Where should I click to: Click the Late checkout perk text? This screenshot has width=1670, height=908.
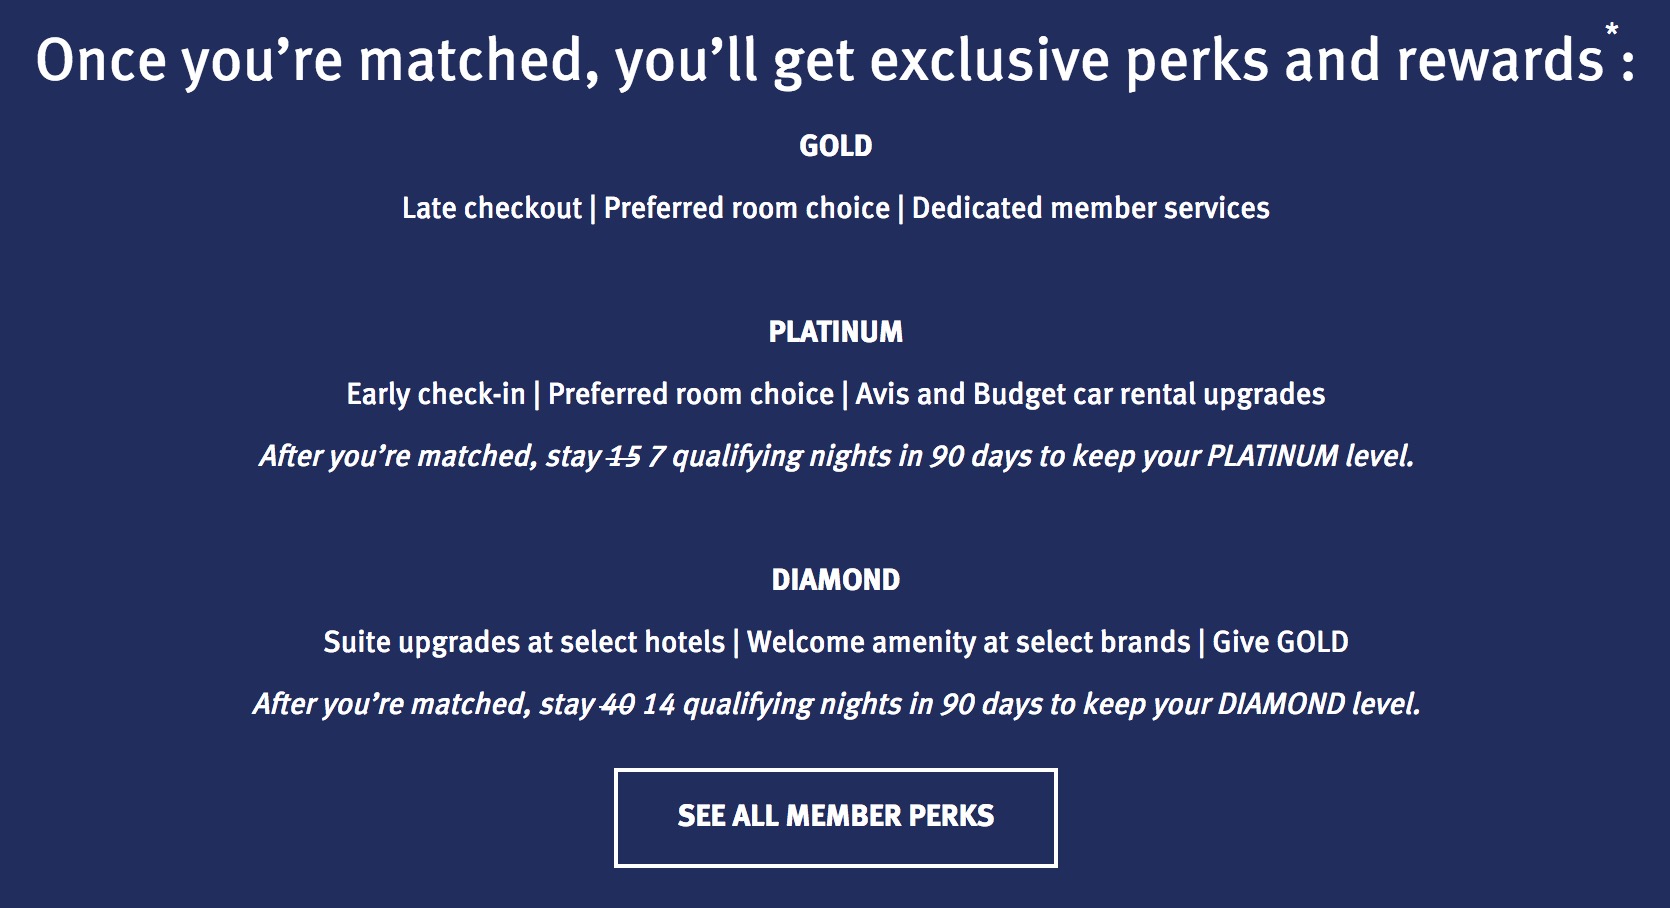click(x=491, y=208)
